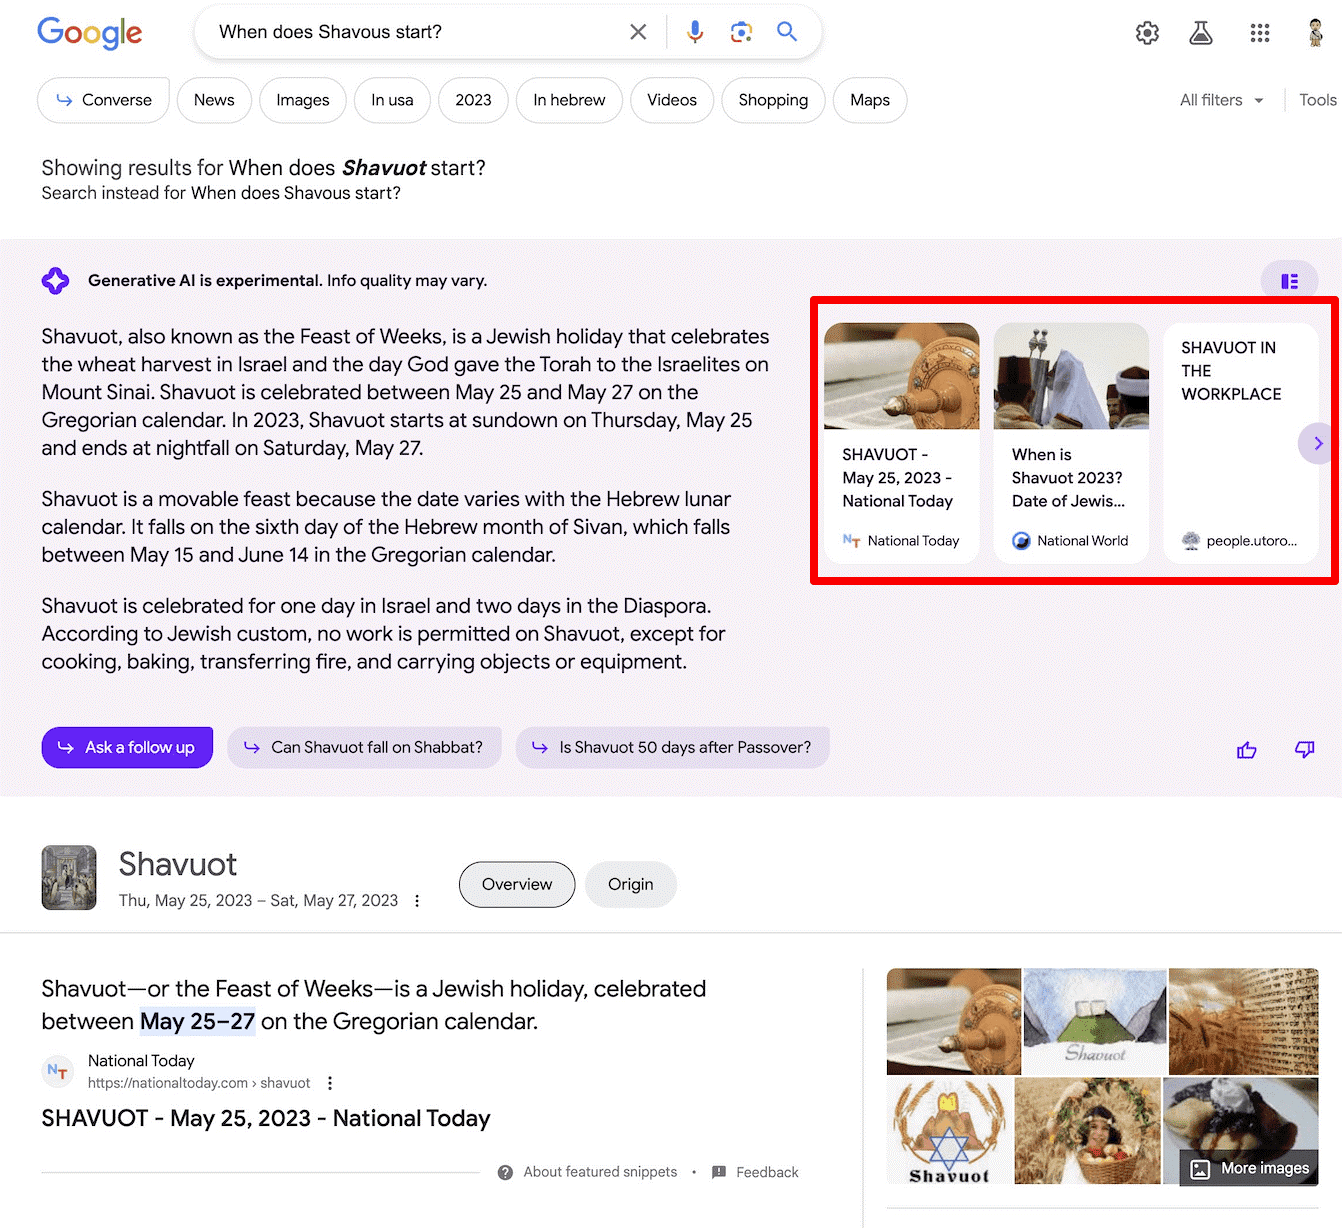Give thumbs down to AI answer
The height and width of the screenshot is (1228, 1344).
coord(1304,749)
